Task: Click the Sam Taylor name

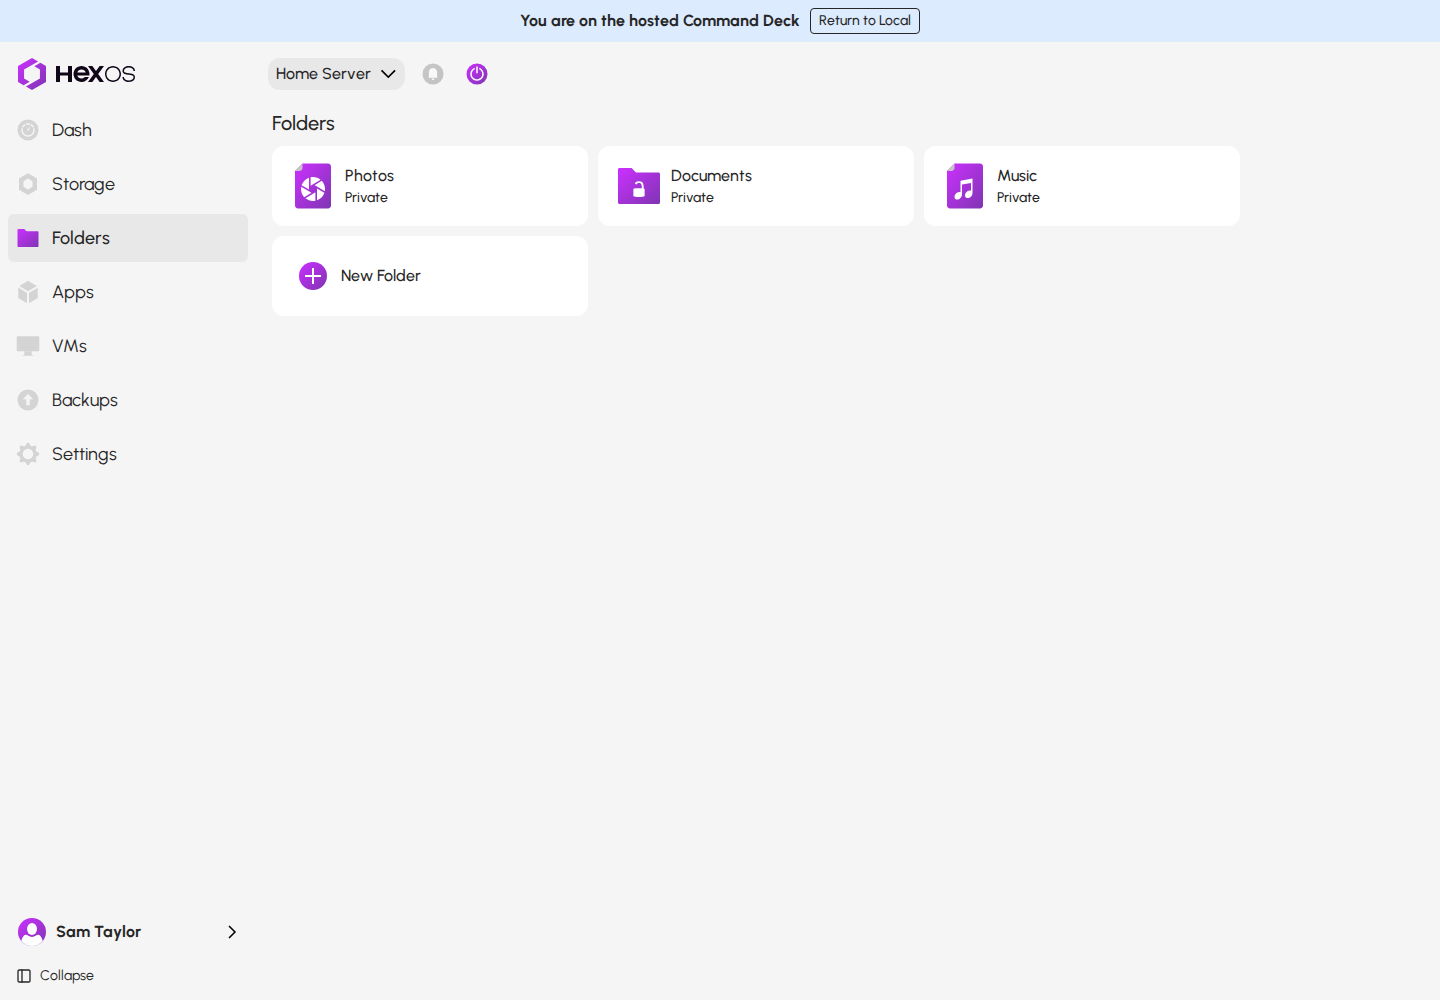Action: pyautogui.click(x=98, y=932)
